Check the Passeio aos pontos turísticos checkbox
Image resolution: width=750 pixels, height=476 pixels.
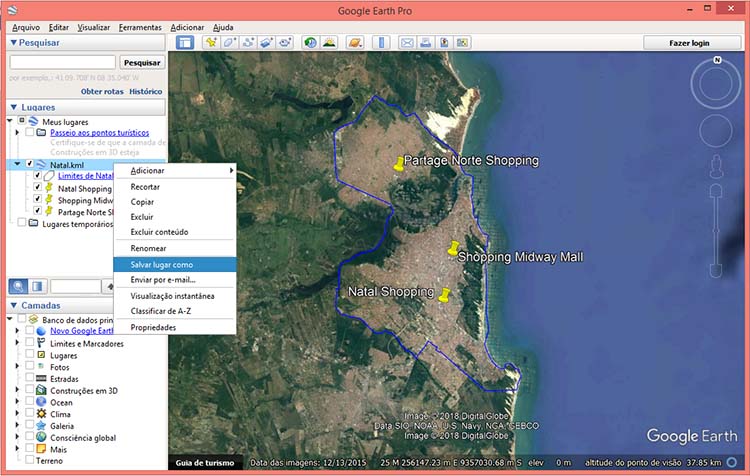pyautogui.click(x=30, y=132)
